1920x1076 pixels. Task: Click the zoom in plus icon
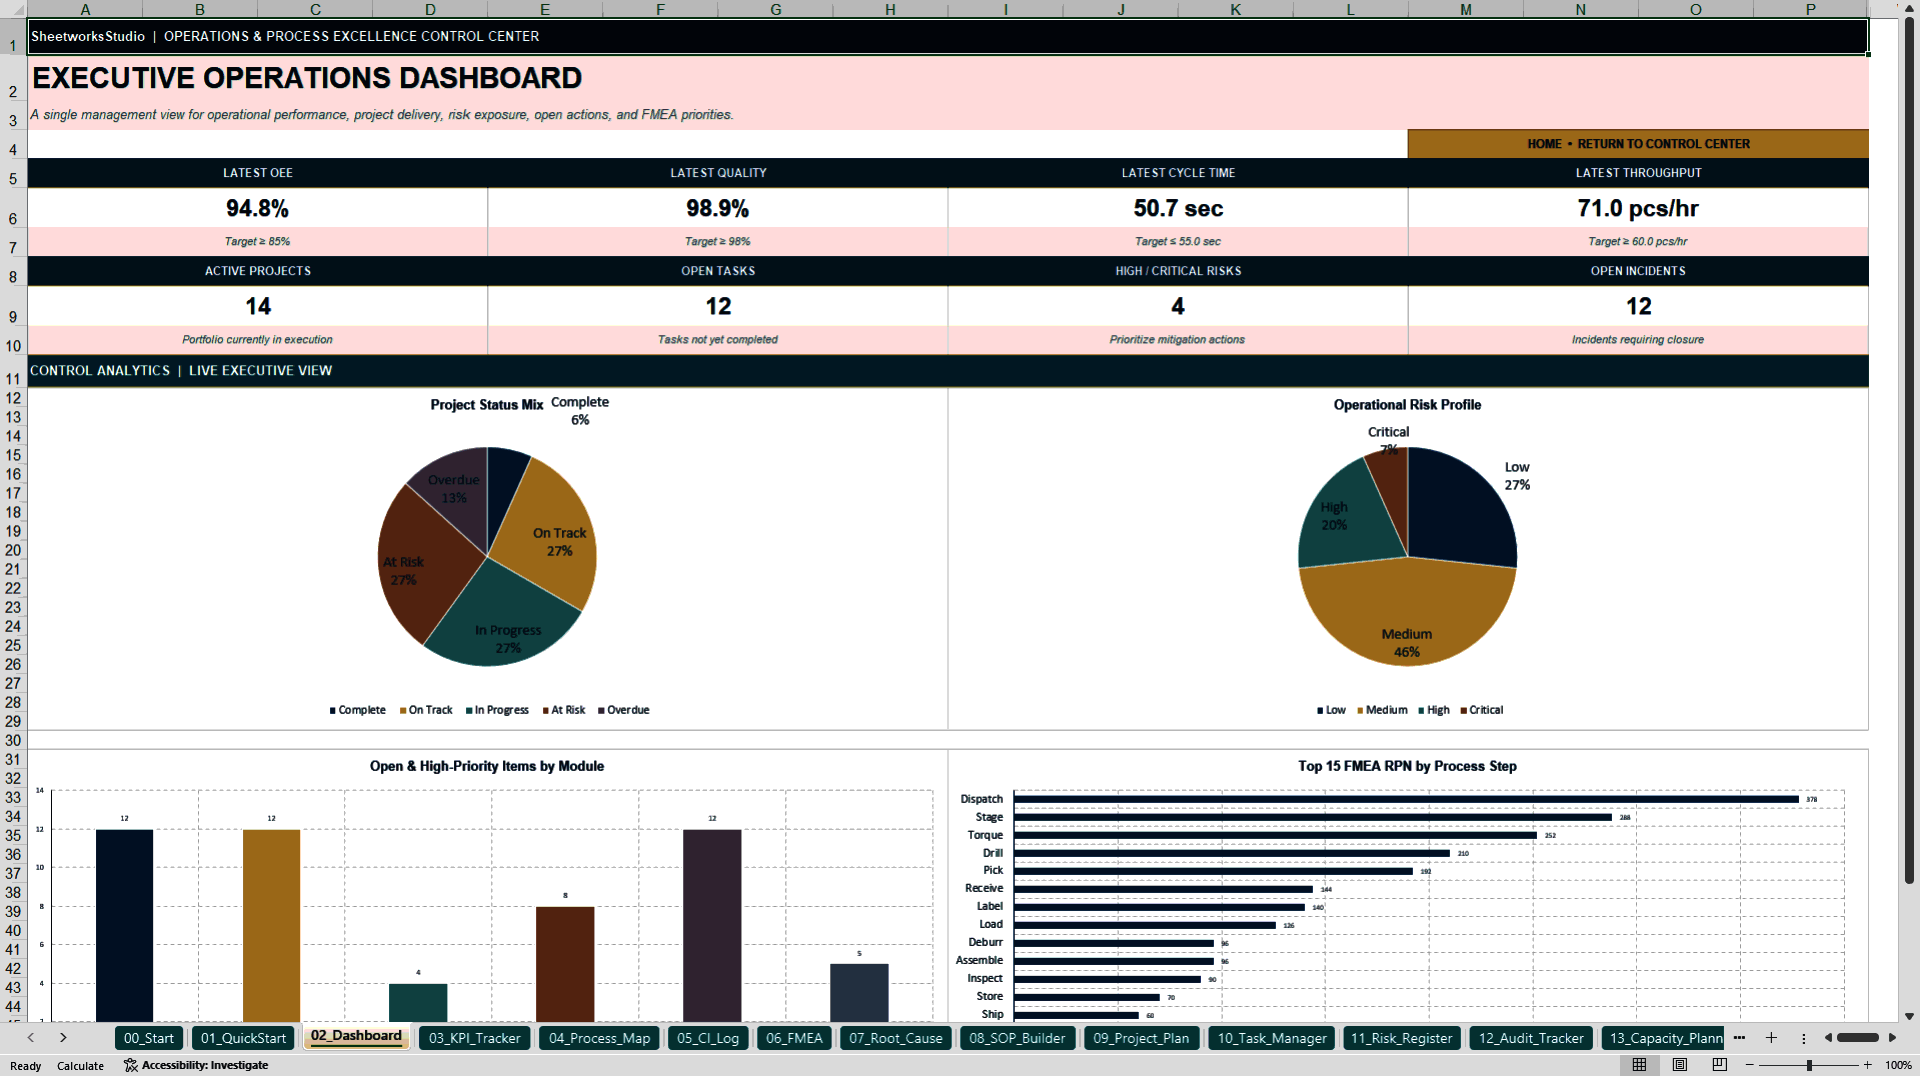[1867, 1065]
